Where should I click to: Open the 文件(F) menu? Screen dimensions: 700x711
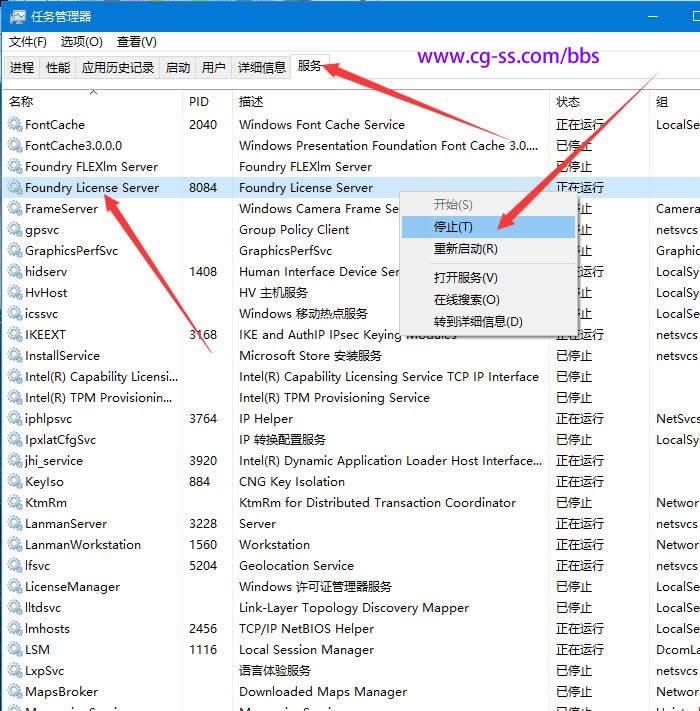[x=28, y=42]
